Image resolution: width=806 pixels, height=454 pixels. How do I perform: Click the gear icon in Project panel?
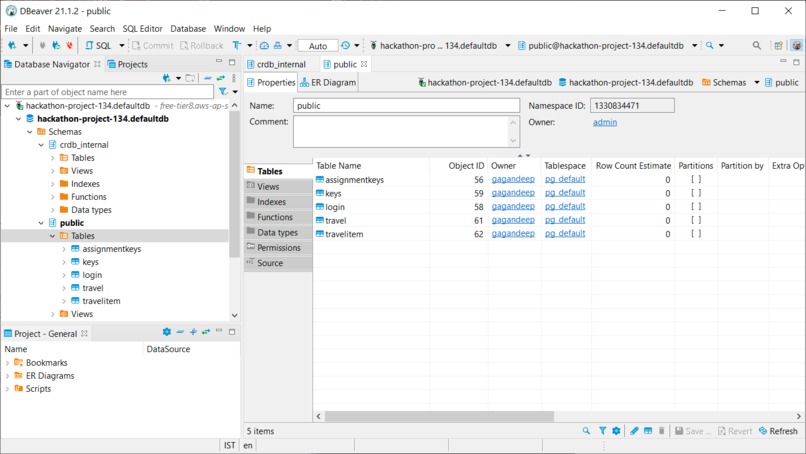click(167, 332)
